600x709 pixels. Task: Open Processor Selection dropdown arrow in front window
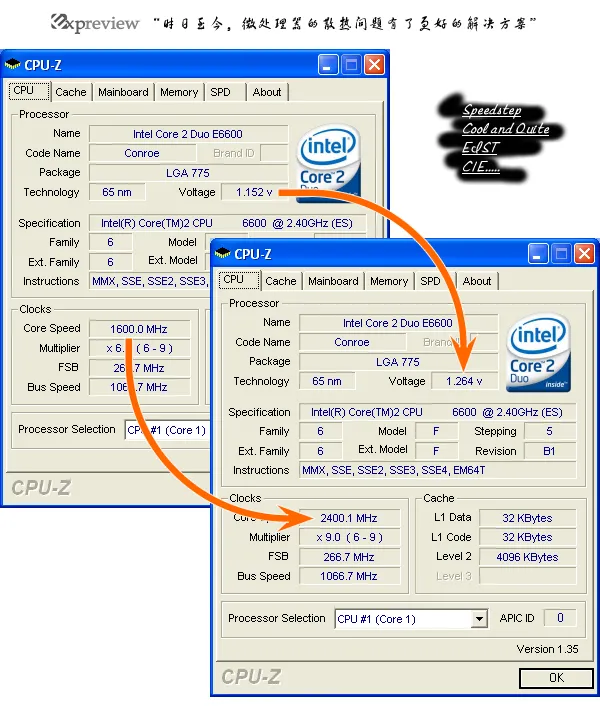tap(479, 619)
